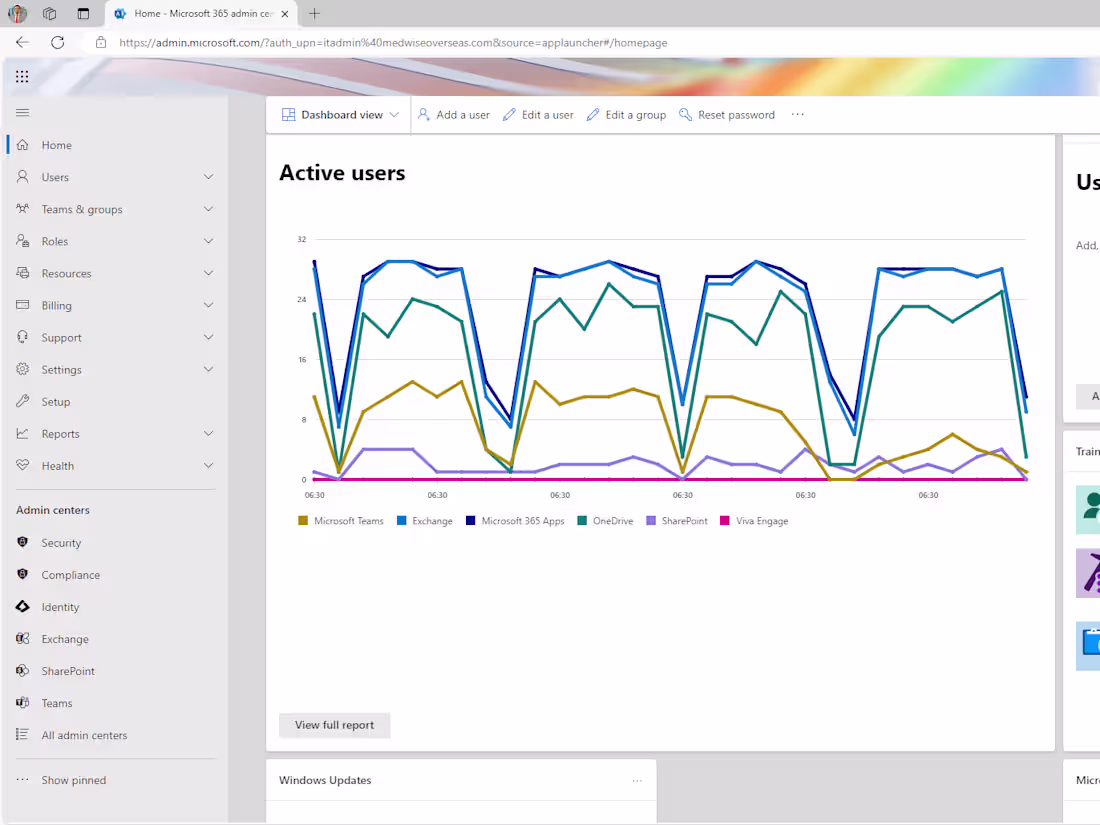Click the Dashboard view grid icon
The width and height of the screenshot is (1100, 825).
pos(288,114)
